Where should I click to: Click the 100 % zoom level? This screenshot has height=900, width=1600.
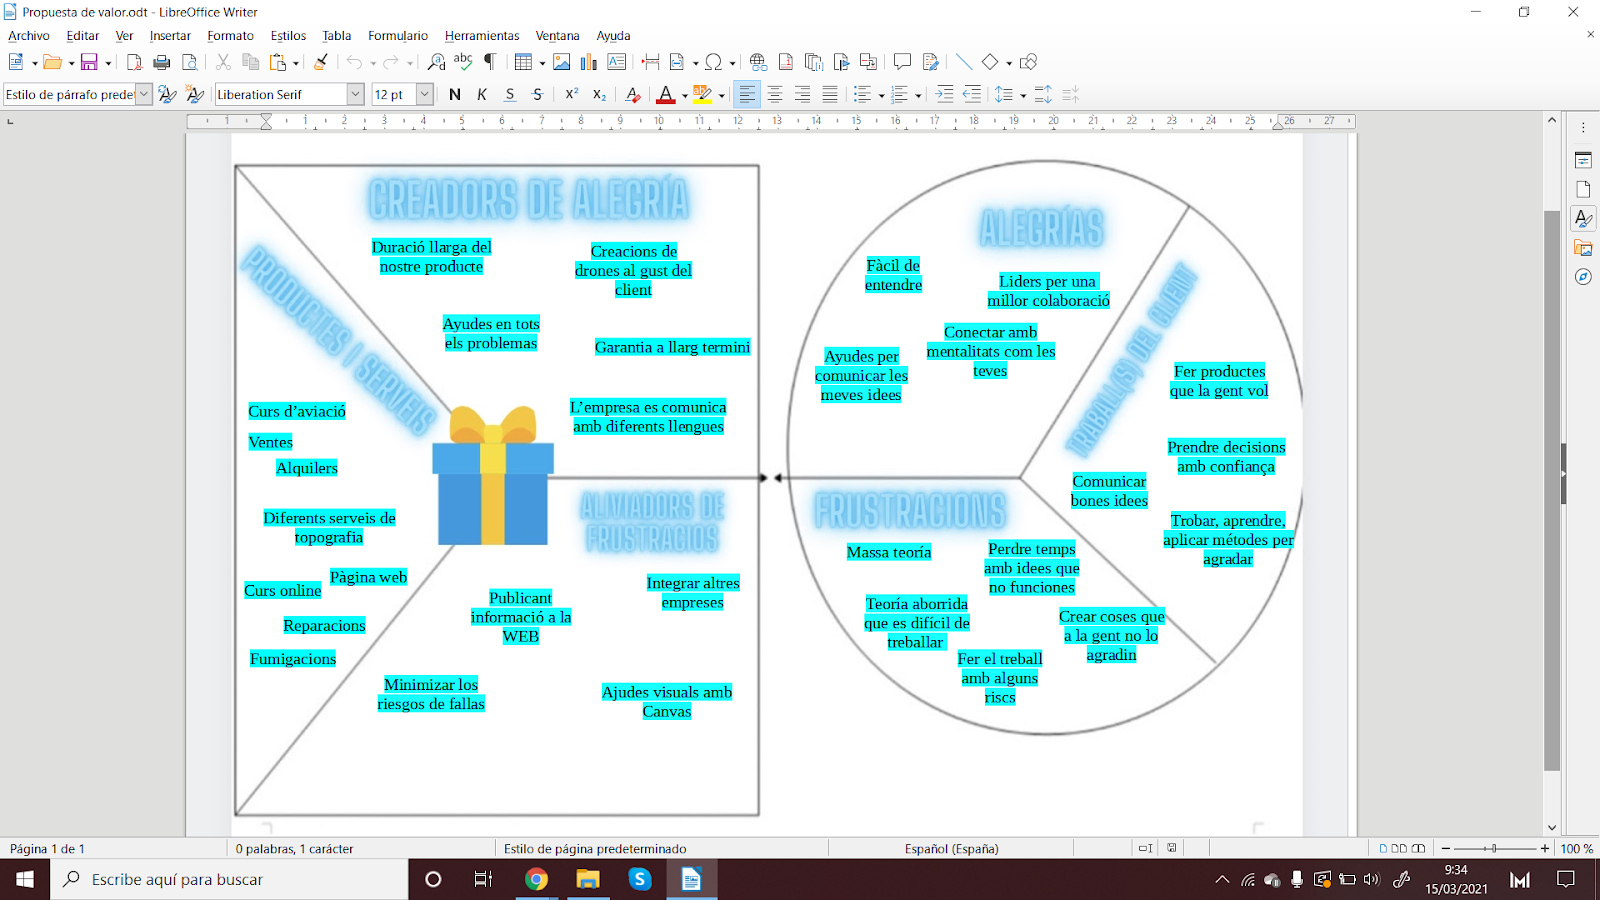(x=1577, y=848)
